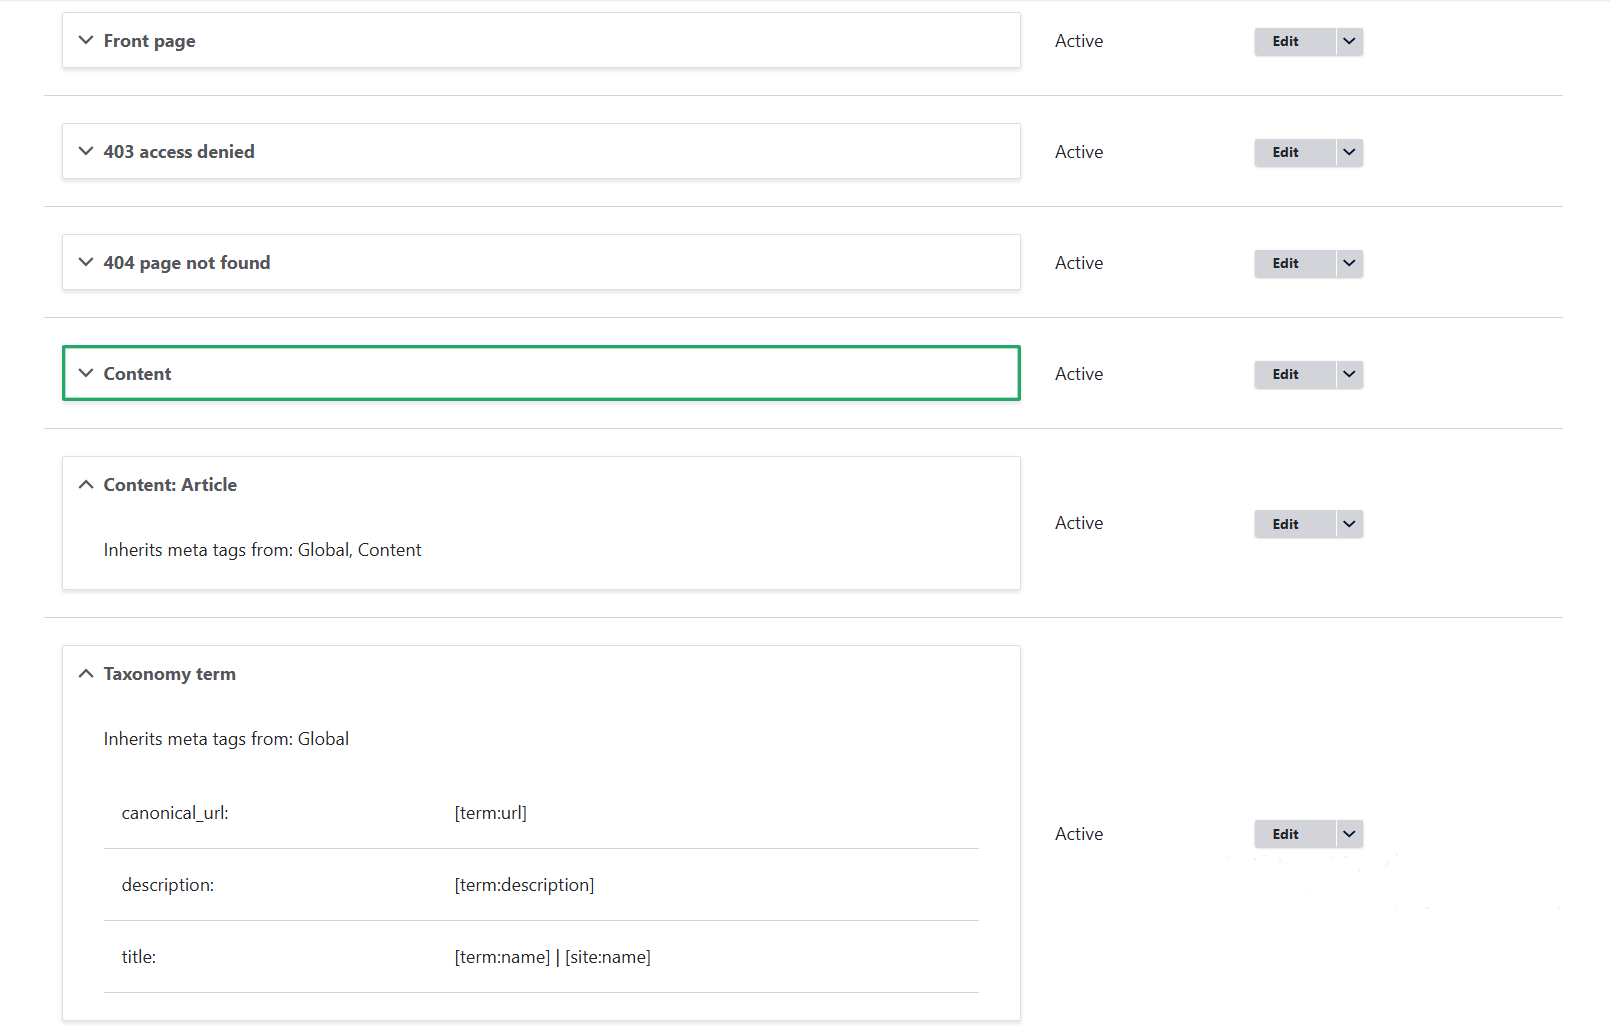Open the Global inheritance link under Content: Article
This screenshot has width=1610, height=1028.
click(x=324, y=549)
